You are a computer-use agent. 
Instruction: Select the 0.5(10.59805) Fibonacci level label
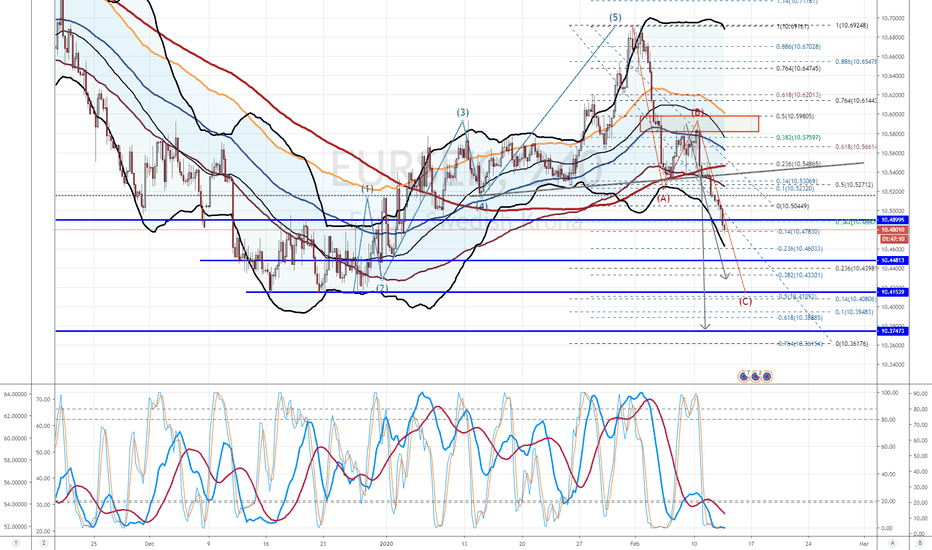(795, 117)
